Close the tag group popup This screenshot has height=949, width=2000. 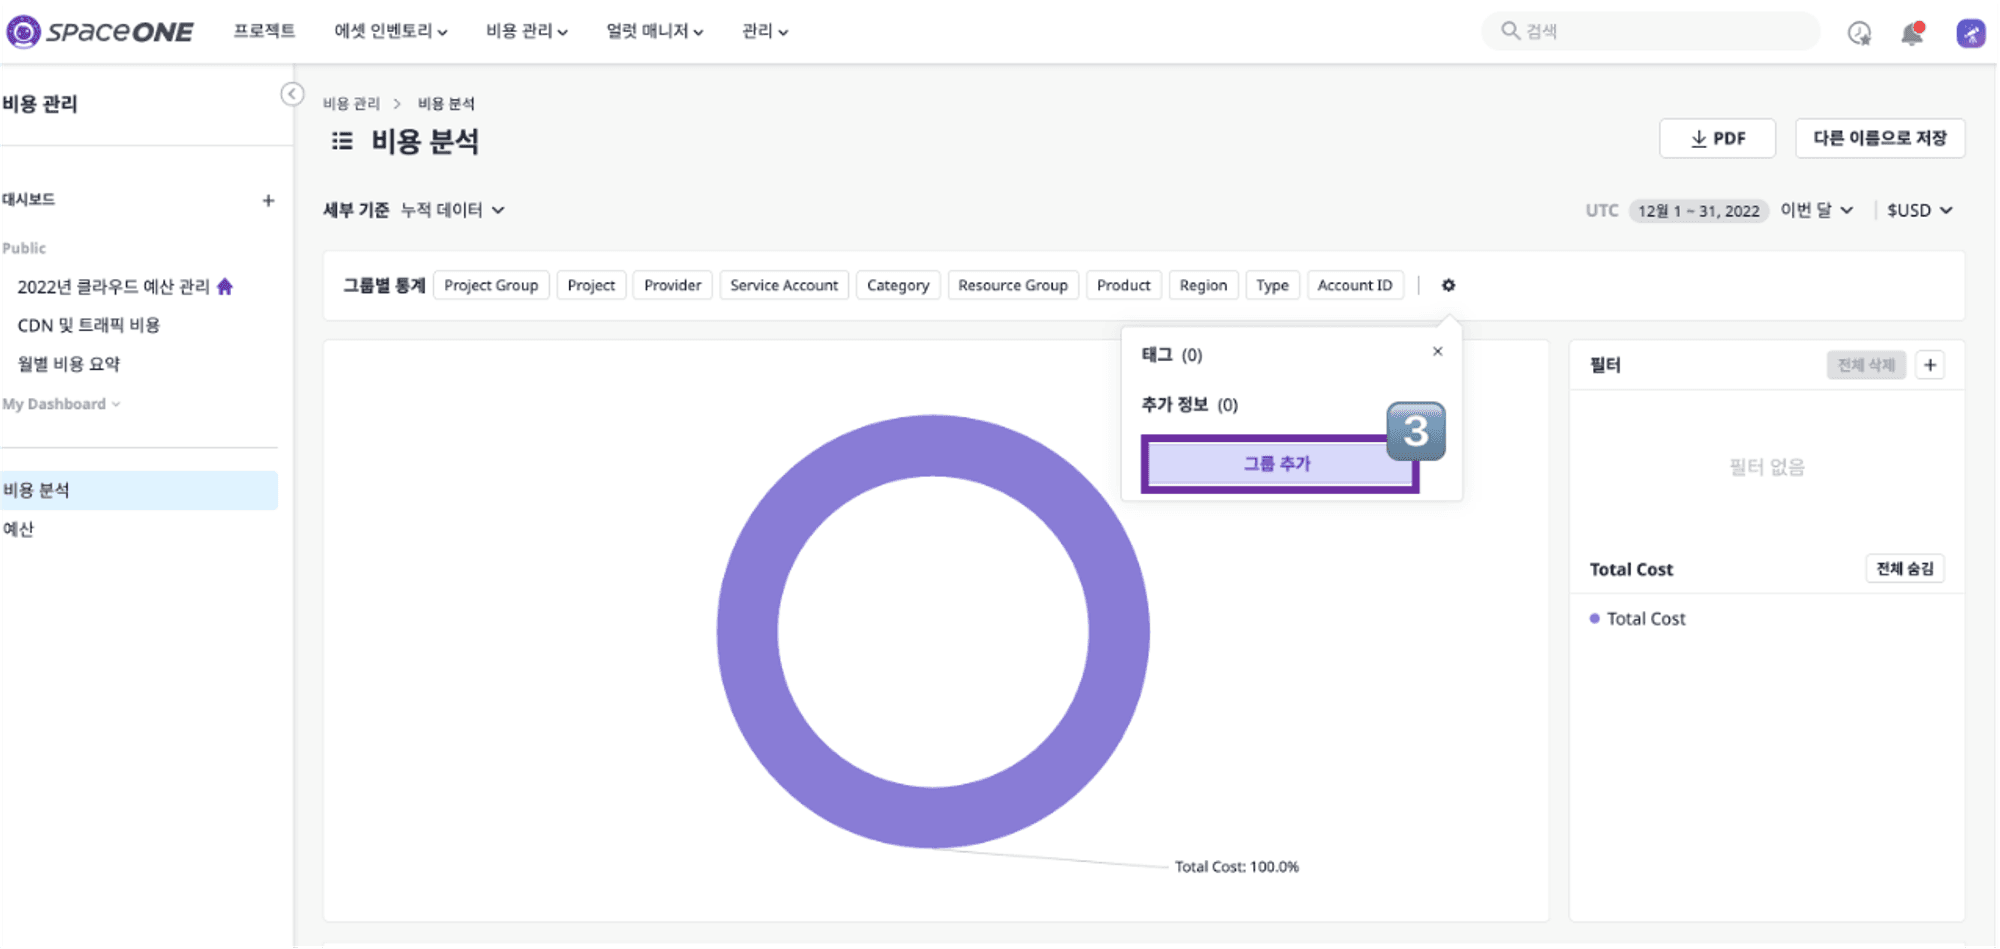(x=1437, y=351)
